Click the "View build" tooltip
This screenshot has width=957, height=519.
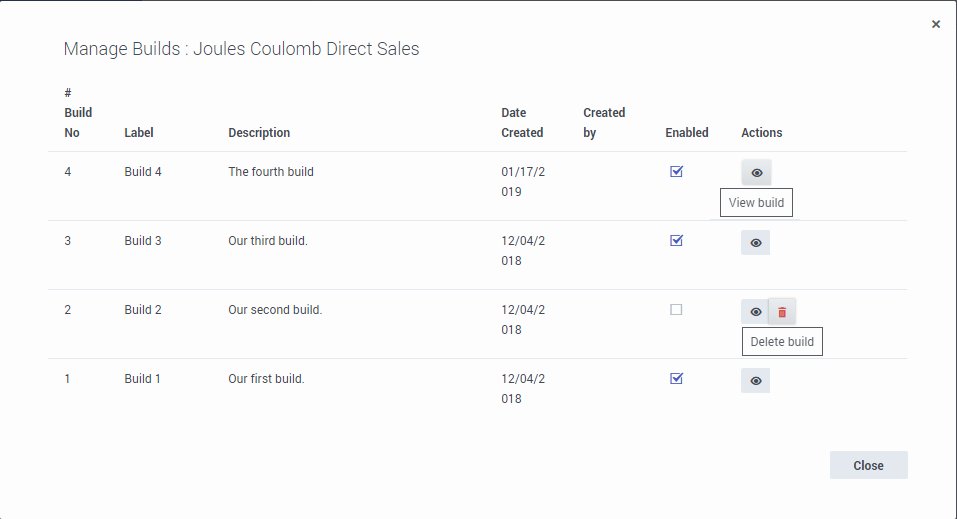click(756, 203)
